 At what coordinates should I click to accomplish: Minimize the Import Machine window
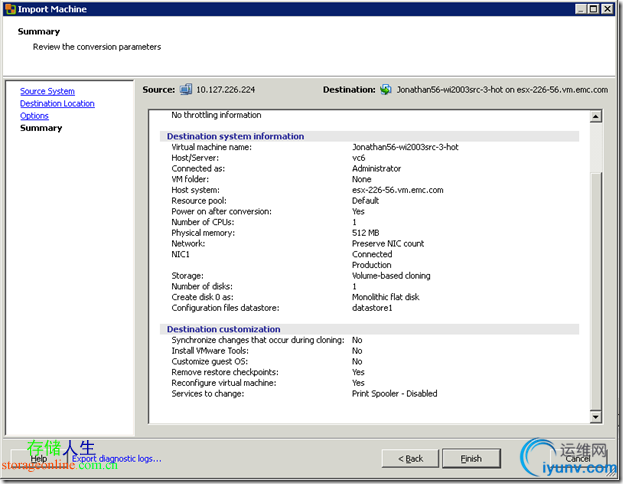[x=581, y=9]
